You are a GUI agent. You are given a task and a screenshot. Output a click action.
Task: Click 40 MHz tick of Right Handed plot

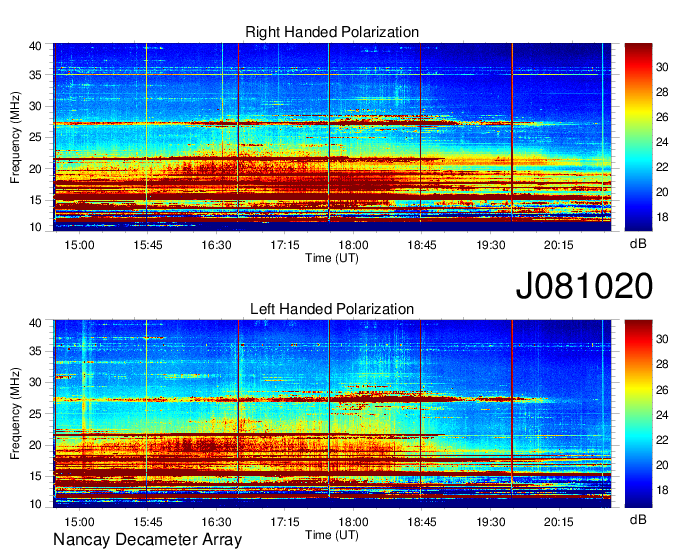coord(36,46)
